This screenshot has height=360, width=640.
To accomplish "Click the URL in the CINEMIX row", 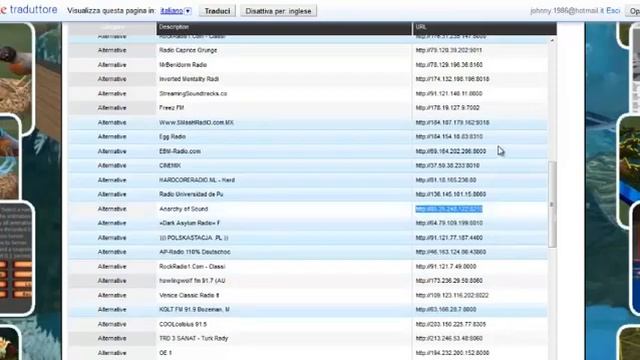I will (x=447, y=166).
